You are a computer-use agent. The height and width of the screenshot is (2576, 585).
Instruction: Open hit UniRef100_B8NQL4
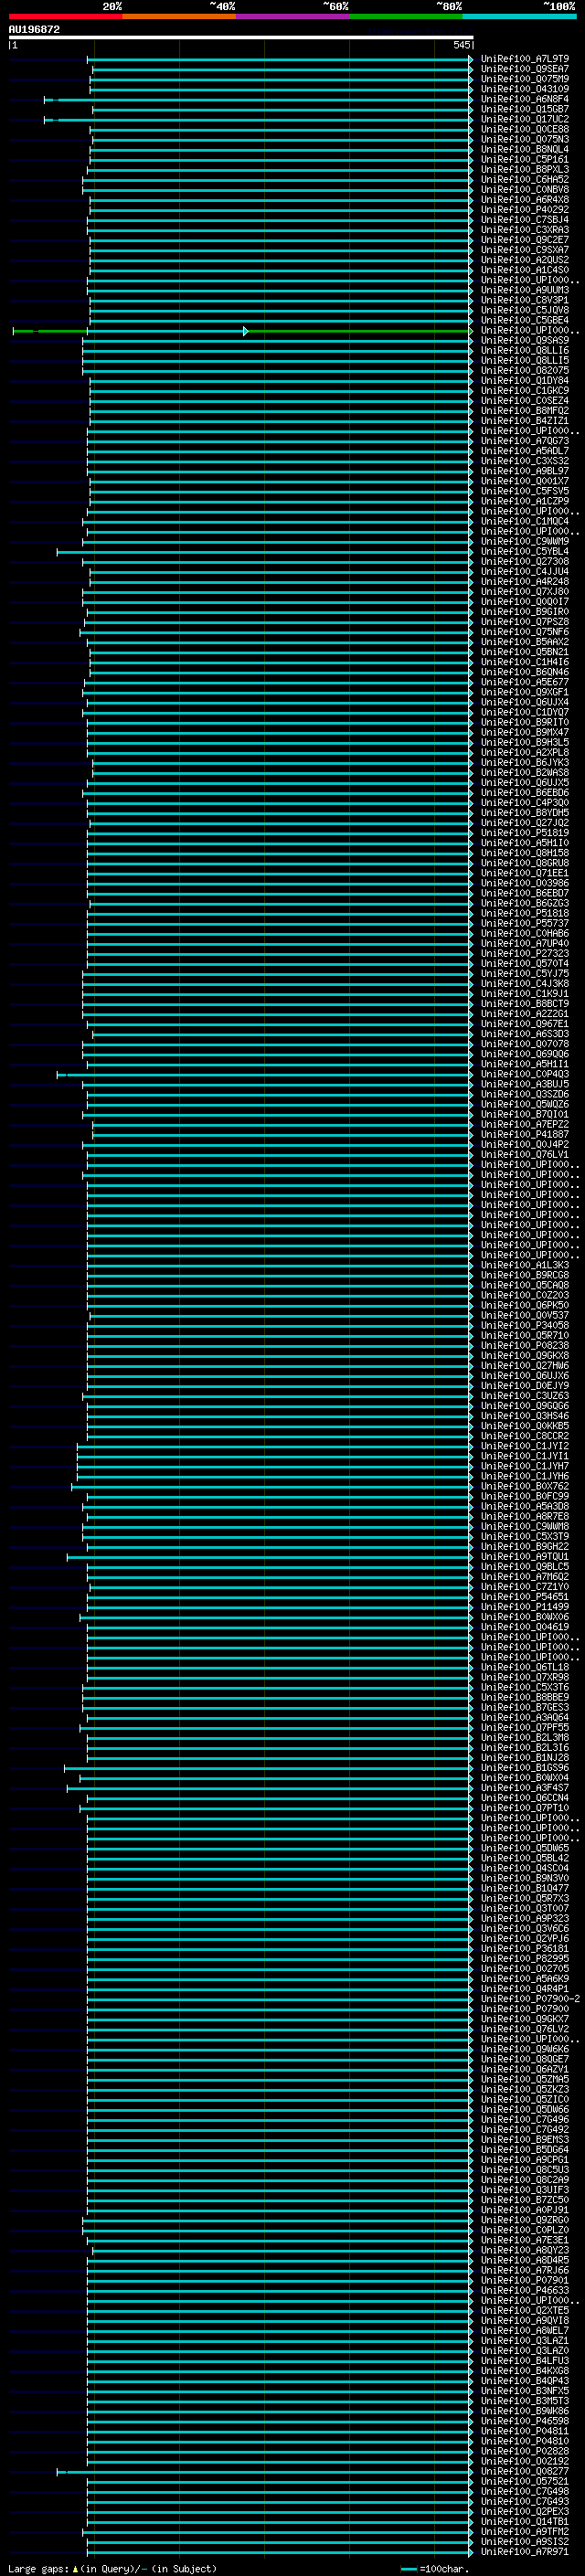point(524,149)
